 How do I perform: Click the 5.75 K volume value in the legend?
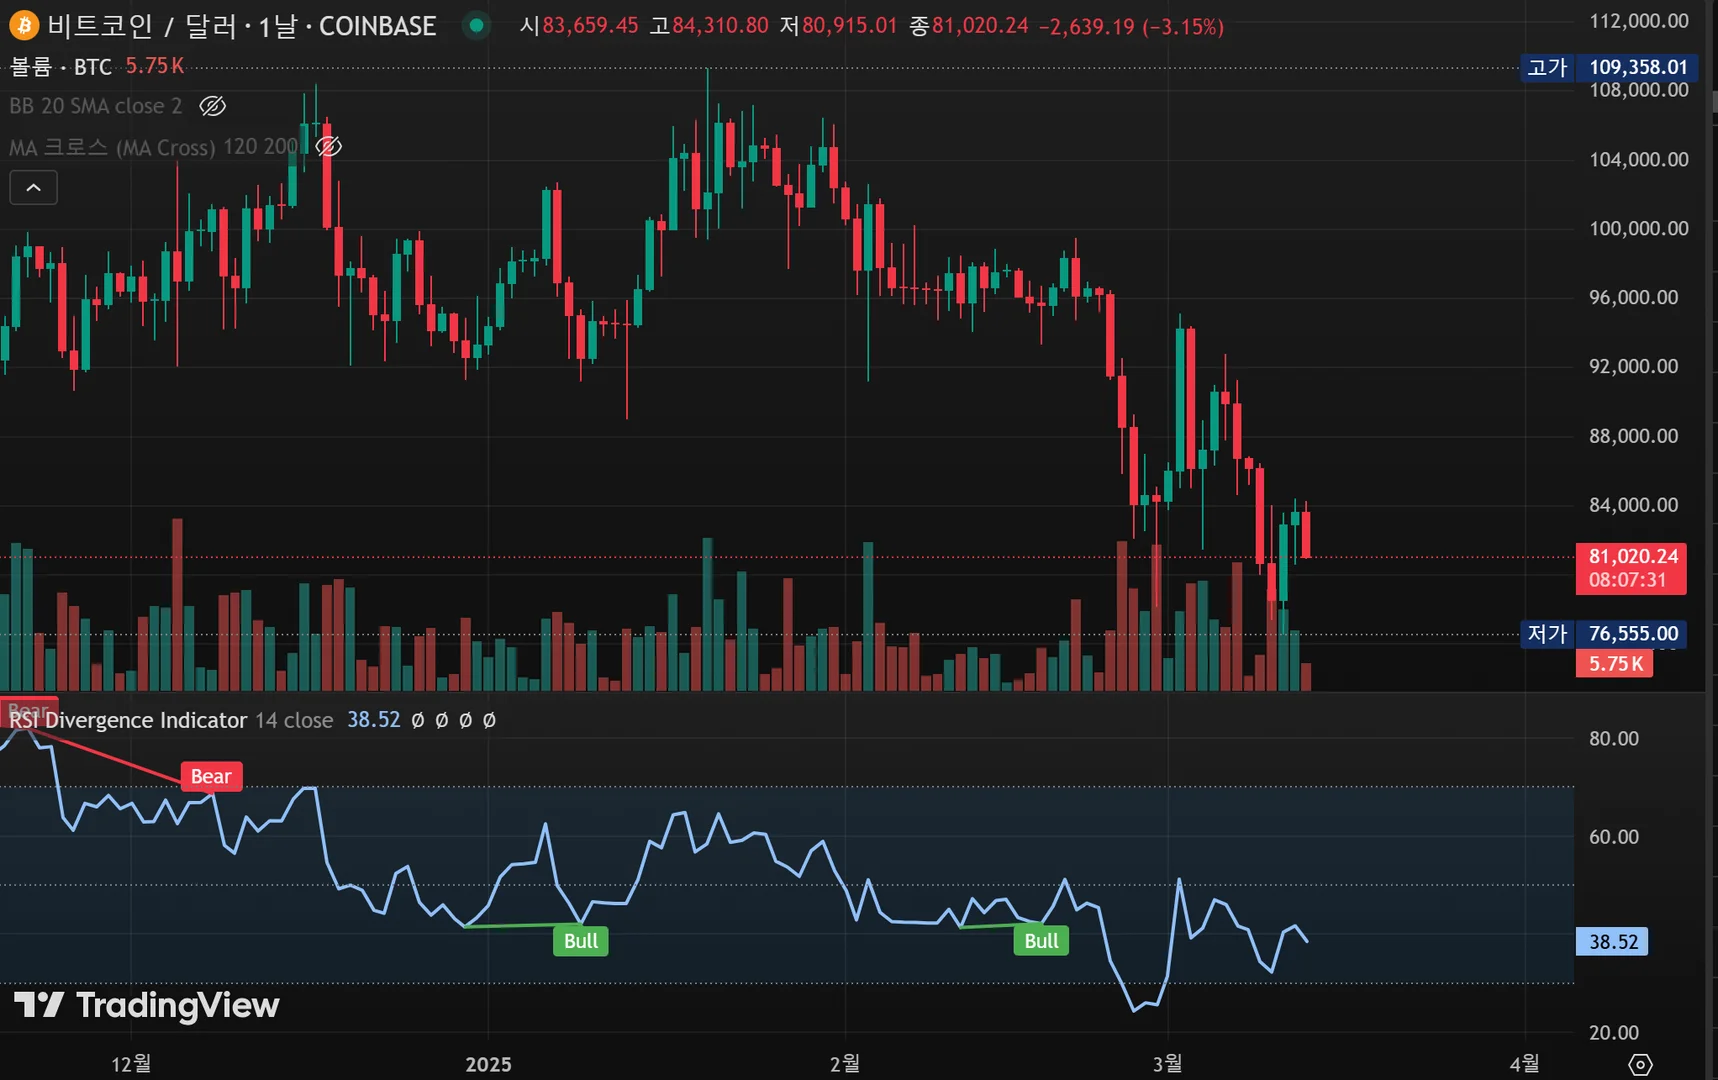(x=155, y=66)
